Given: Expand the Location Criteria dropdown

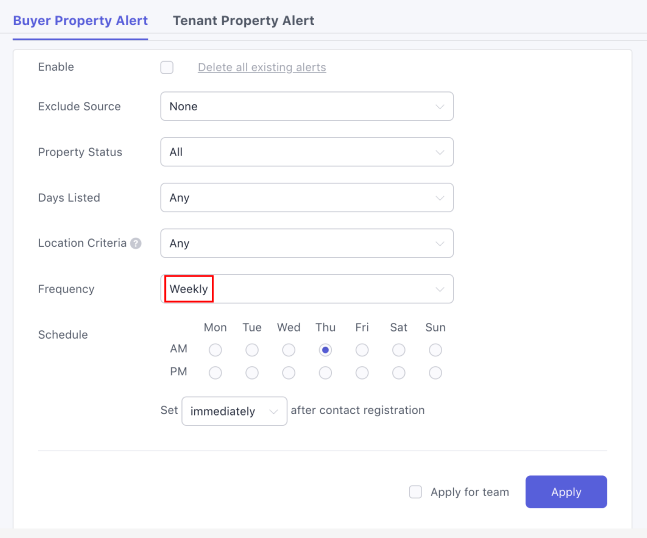Looking at the screenshot, I should 306,243.
